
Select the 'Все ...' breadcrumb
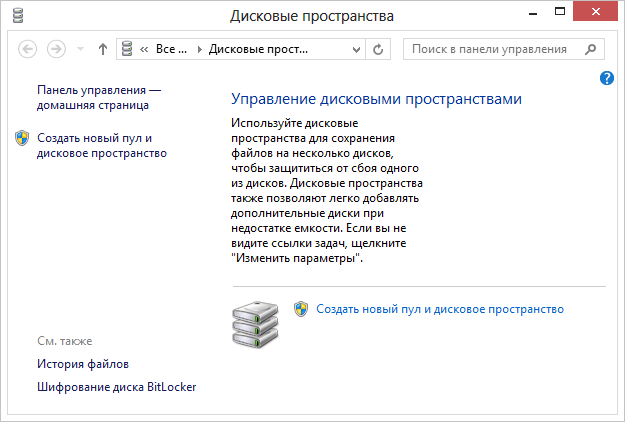coord(171,49)
